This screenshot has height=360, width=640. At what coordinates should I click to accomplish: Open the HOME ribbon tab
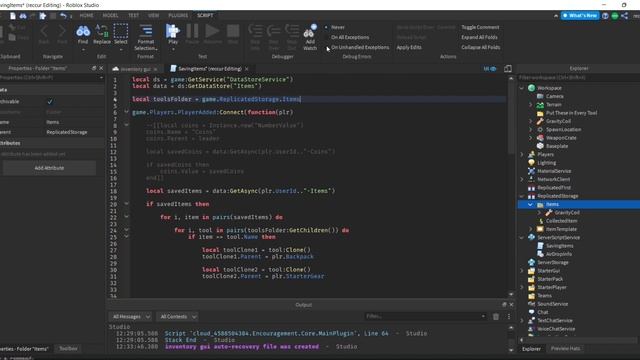[x=86, y=16]
